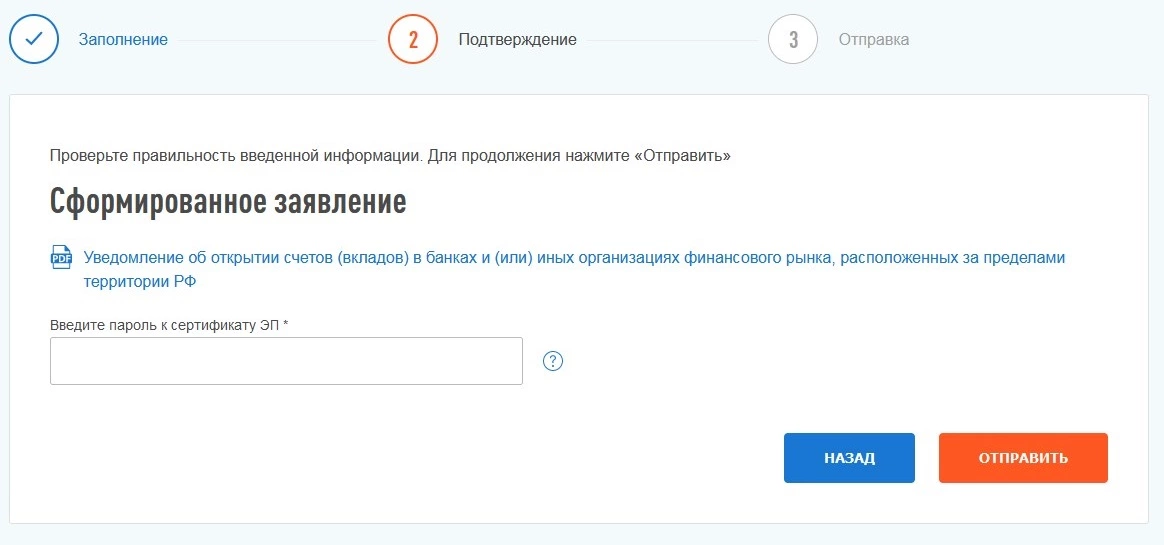
Task: Show help for the certificate password field
Action: click(x=553, y=361)
